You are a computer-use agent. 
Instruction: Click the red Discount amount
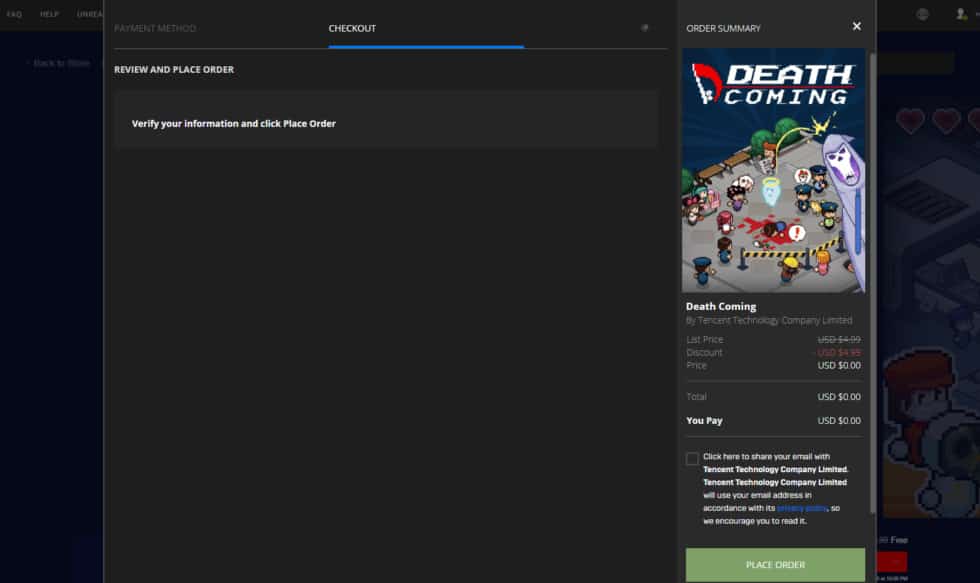tap(839, 352)
